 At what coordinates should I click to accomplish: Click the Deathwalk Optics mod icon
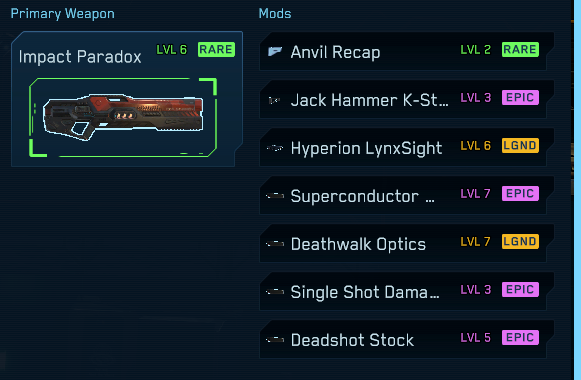pos(275,244)
